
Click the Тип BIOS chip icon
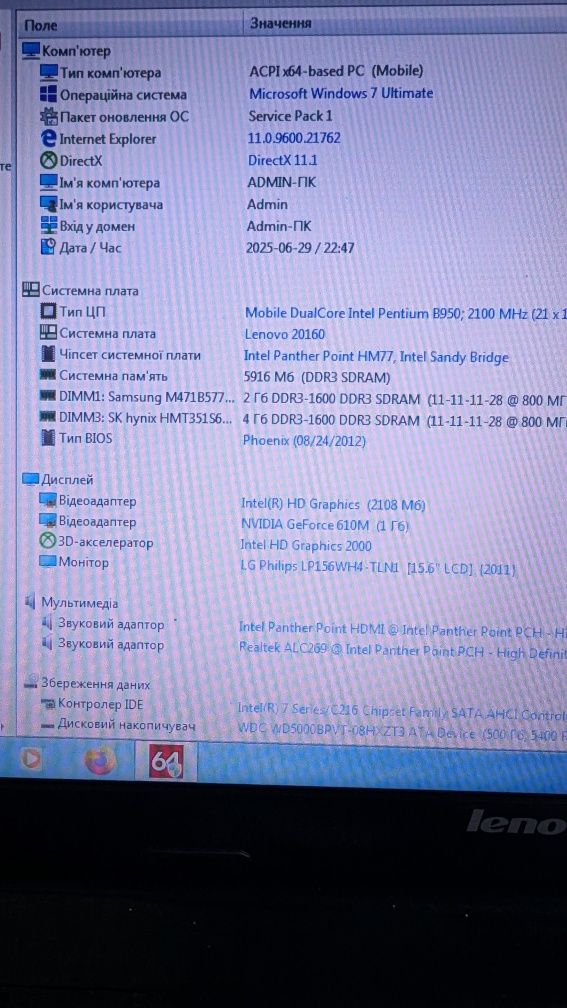point(48,438)
